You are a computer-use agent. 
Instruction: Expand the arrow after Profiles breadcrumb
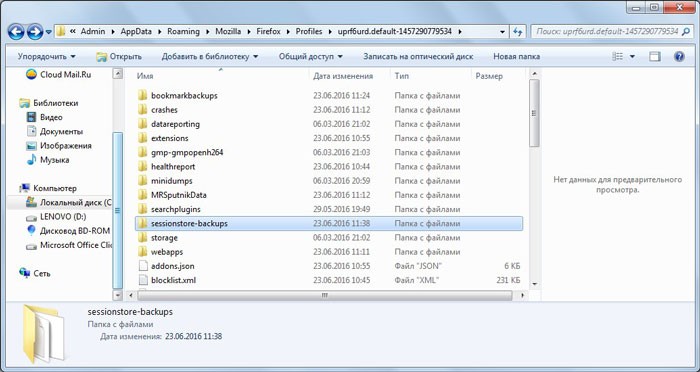coord(331,32)
